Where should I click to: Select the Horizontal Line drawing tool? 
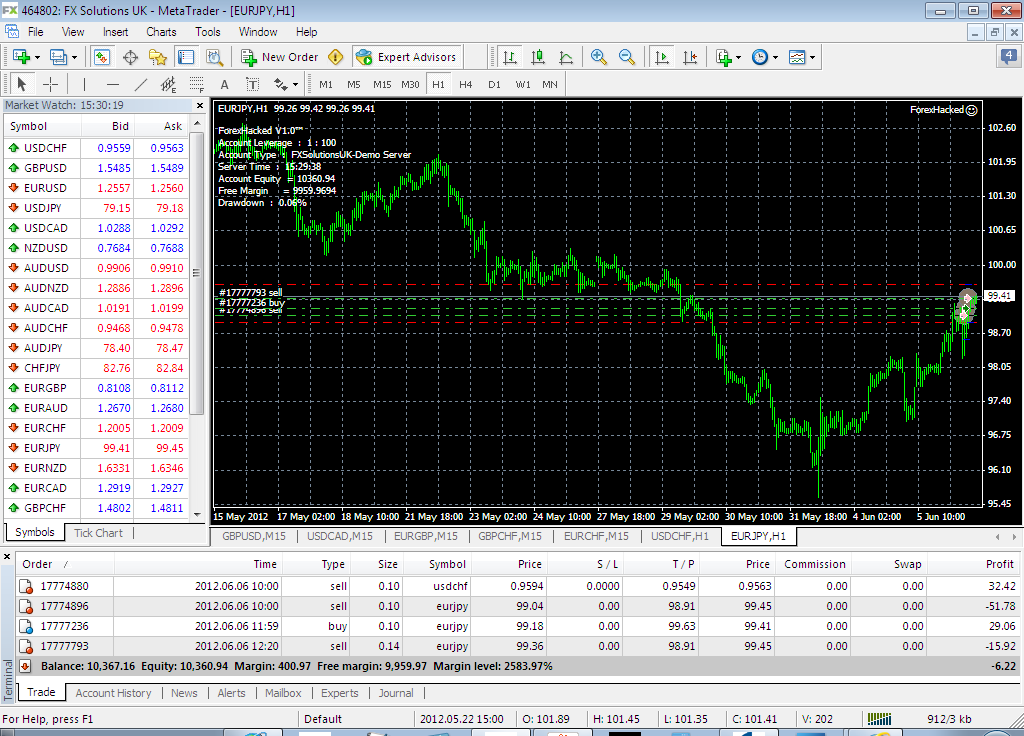(x=112, y=84)
